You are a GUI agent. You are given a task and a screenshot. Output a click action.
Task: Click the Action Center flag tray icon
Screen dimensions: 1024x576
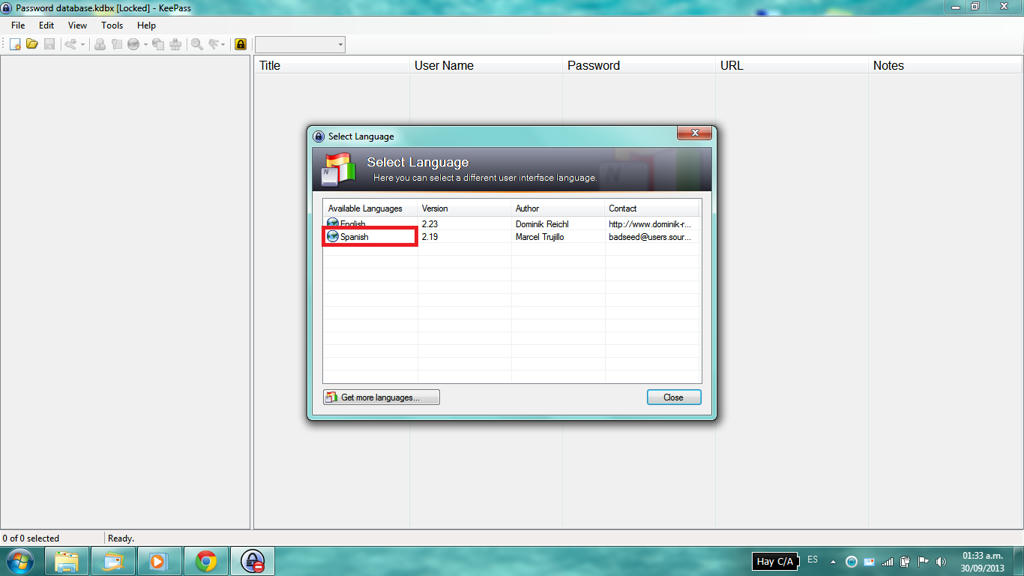(923, 562)
